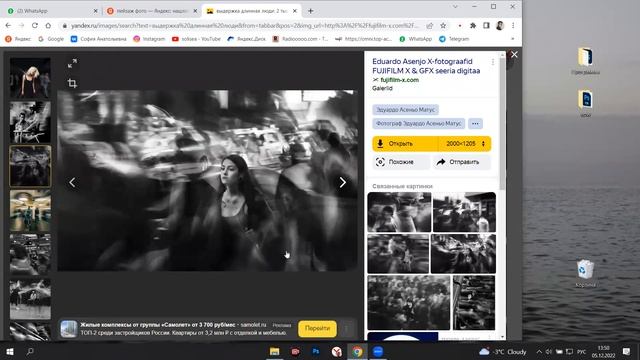Screen dimensions: 640x360
Task: Click the yandex.ru address bar
Action: (x=245, y=26)
